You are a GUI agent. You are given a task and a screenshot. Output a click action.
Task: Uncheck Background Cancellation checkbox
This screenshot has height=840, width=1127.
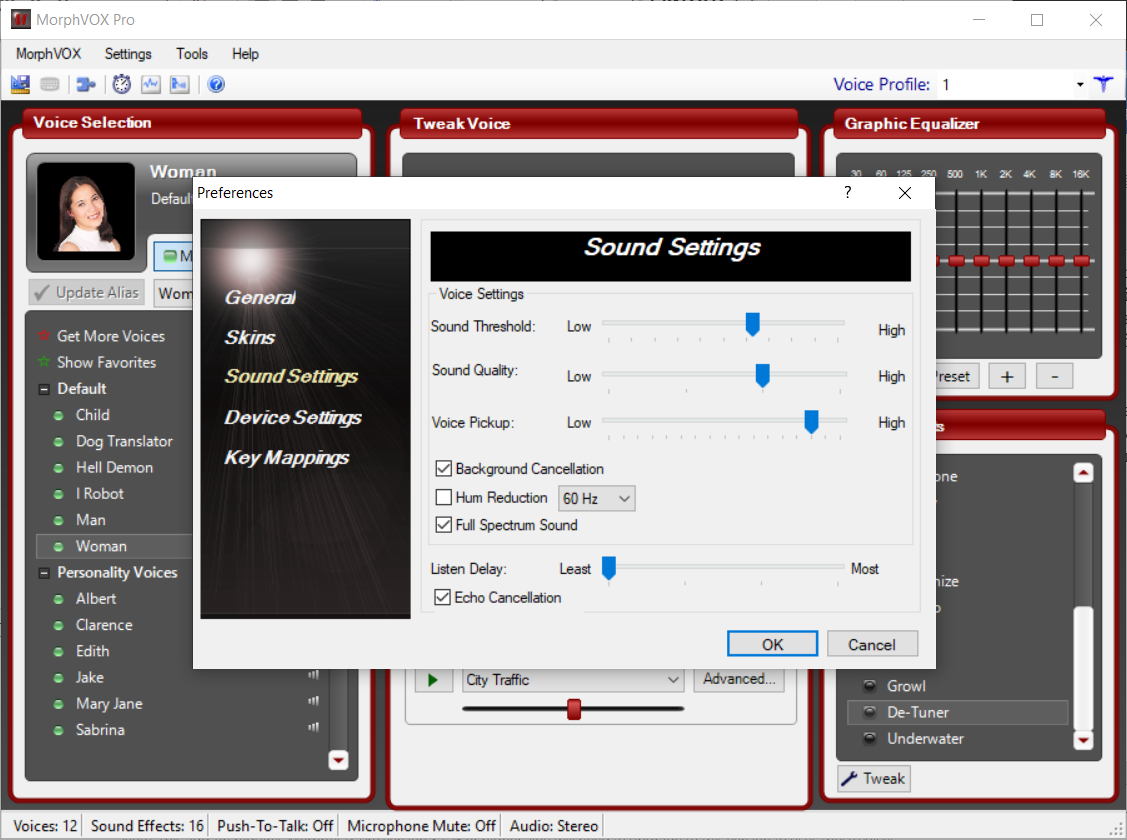click(x=444, y=469)
